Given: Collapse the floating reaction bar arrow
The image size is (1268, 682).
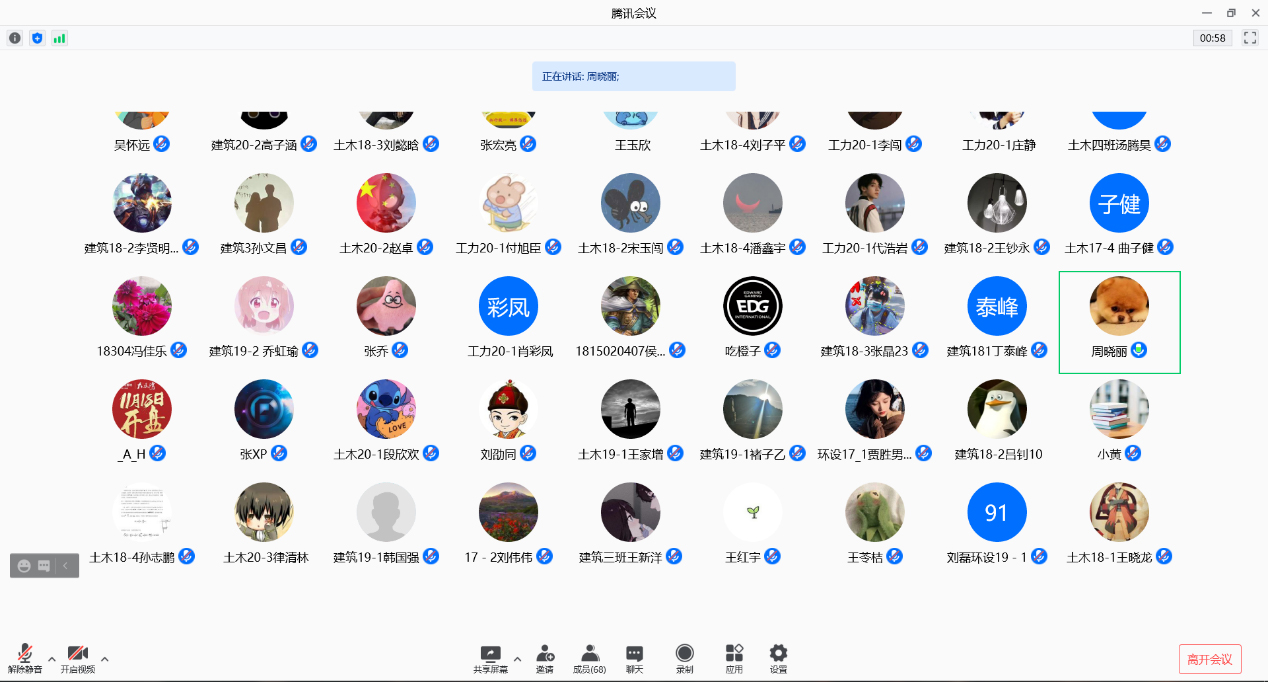Looking at the screenshot, I should click(66, 565).
